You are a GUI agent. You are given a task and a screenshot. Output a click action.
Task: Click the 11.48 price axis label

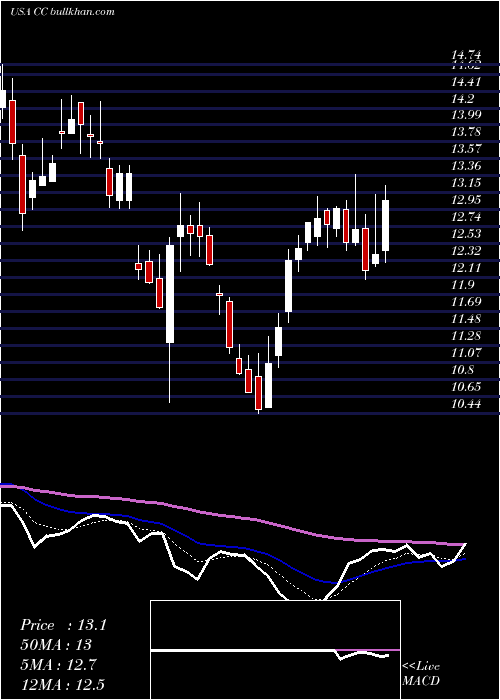coord(467,319)
